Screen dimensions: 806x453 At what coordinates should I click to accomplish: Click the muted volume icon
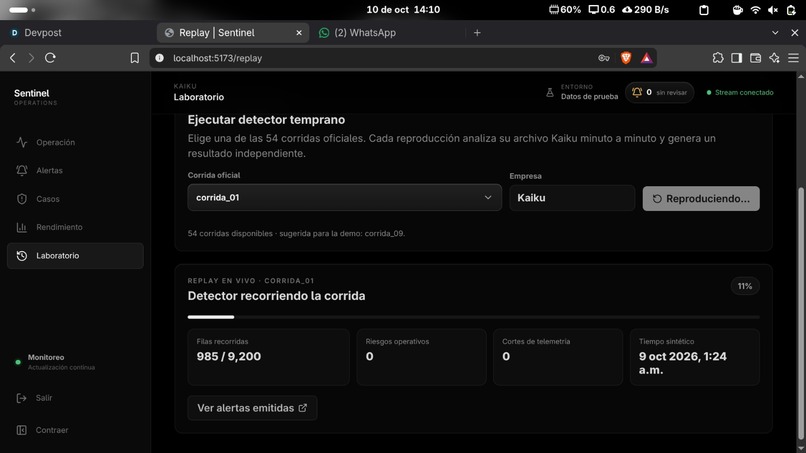(773, 10)
